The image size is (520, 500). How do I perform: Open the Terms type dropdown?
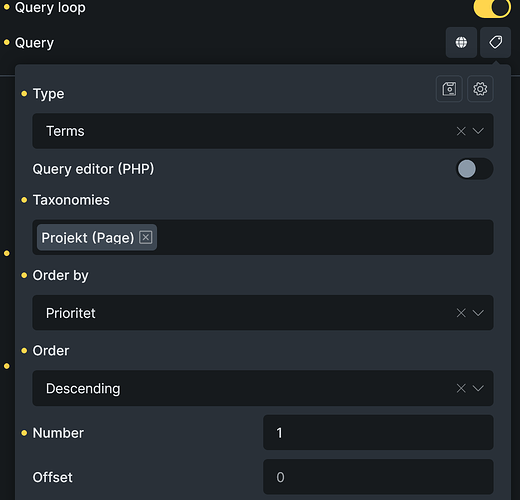pos(263,131)
